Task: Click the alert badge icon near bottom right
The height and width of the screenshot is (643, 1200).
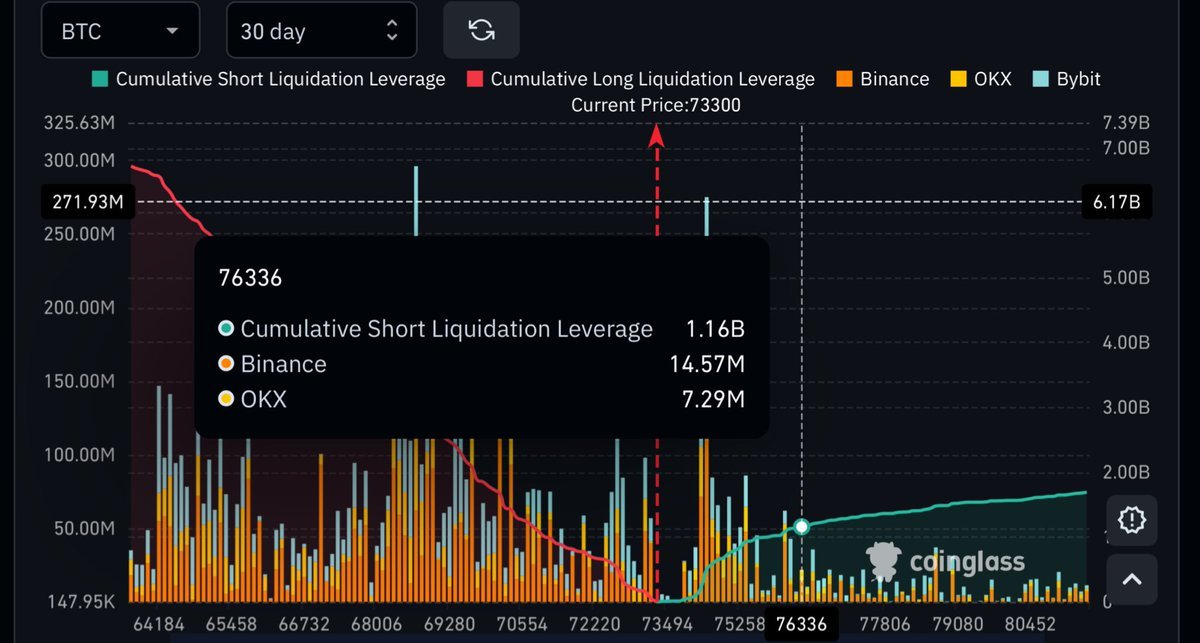Action: 1131,520
